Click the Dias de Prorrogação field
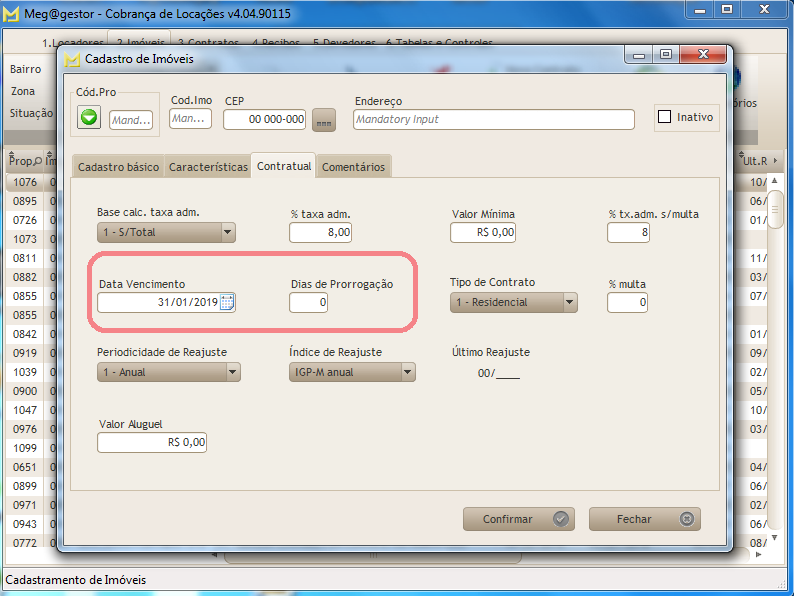This screenshot has height=596, width=794. pos(308,302)
